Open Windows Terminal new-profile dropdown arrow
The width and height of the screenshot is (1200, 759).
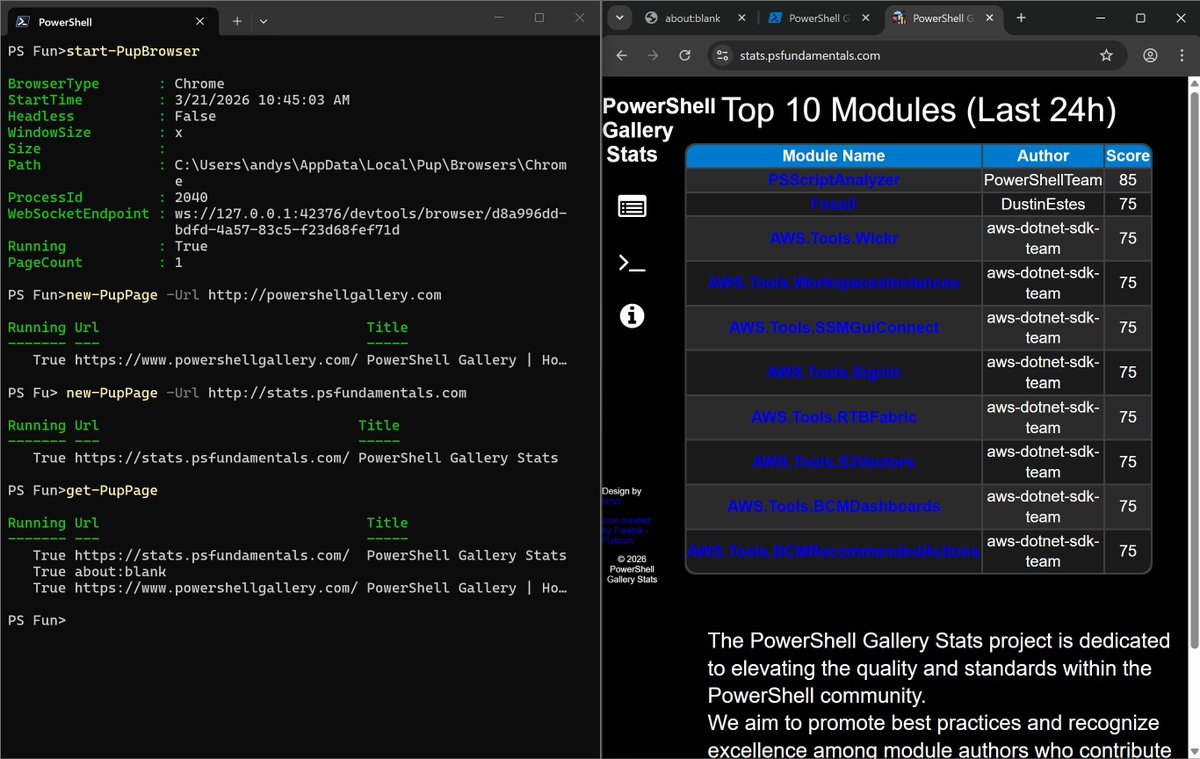[263, 20]
